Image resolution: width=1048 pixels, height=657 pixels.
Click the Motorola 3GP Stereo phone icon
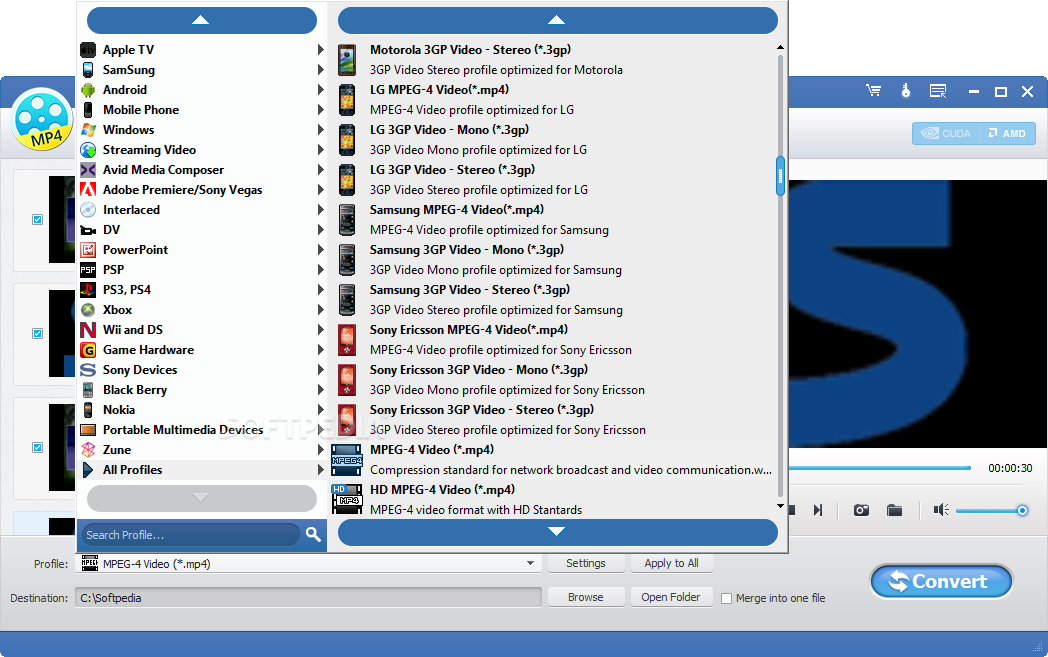[347, 59]
